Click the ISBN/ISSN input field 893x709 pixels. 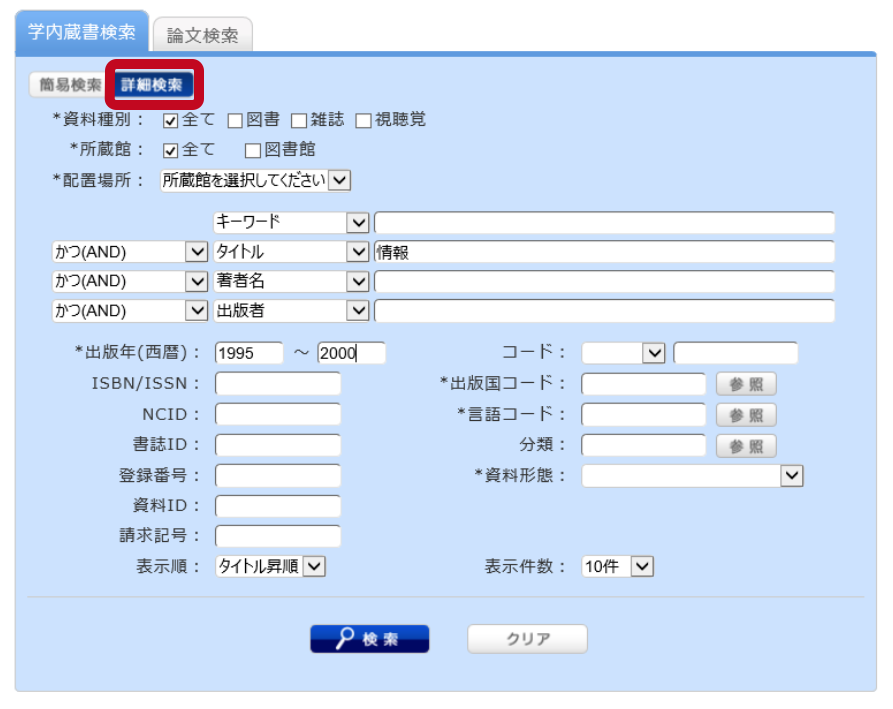coord(278,384)
